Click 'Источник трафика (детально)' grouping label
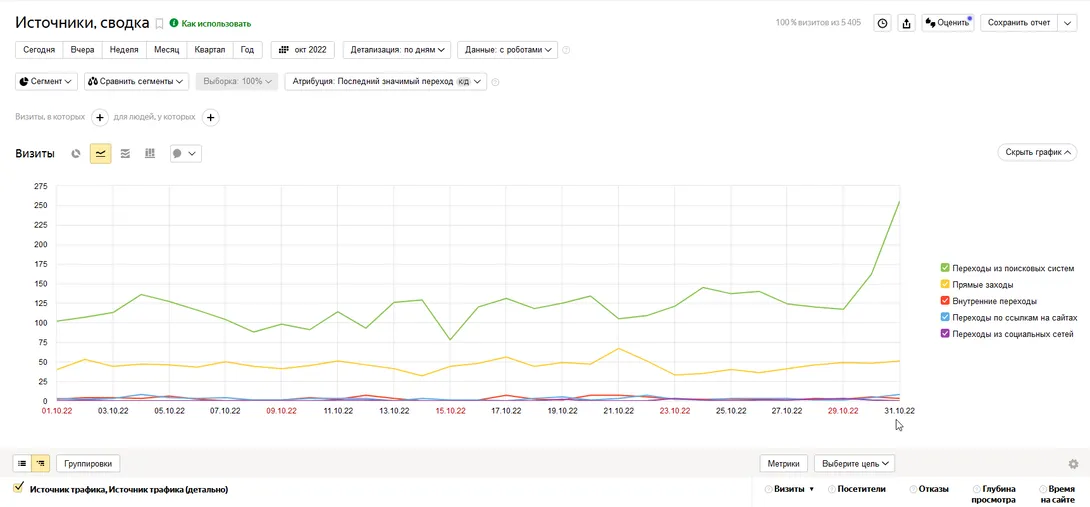Screen dimensions: 1090x507 pos(166,490)
